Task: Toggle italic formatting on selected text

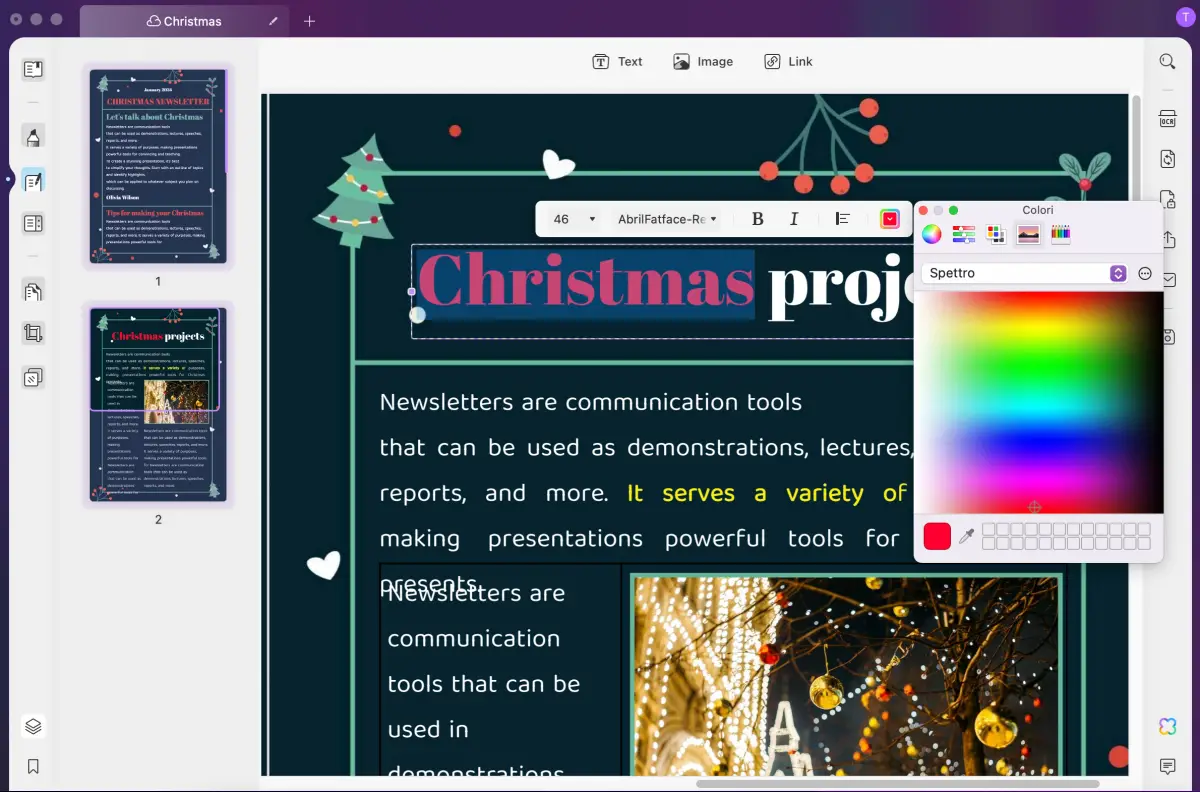Action: coord(794,219)
